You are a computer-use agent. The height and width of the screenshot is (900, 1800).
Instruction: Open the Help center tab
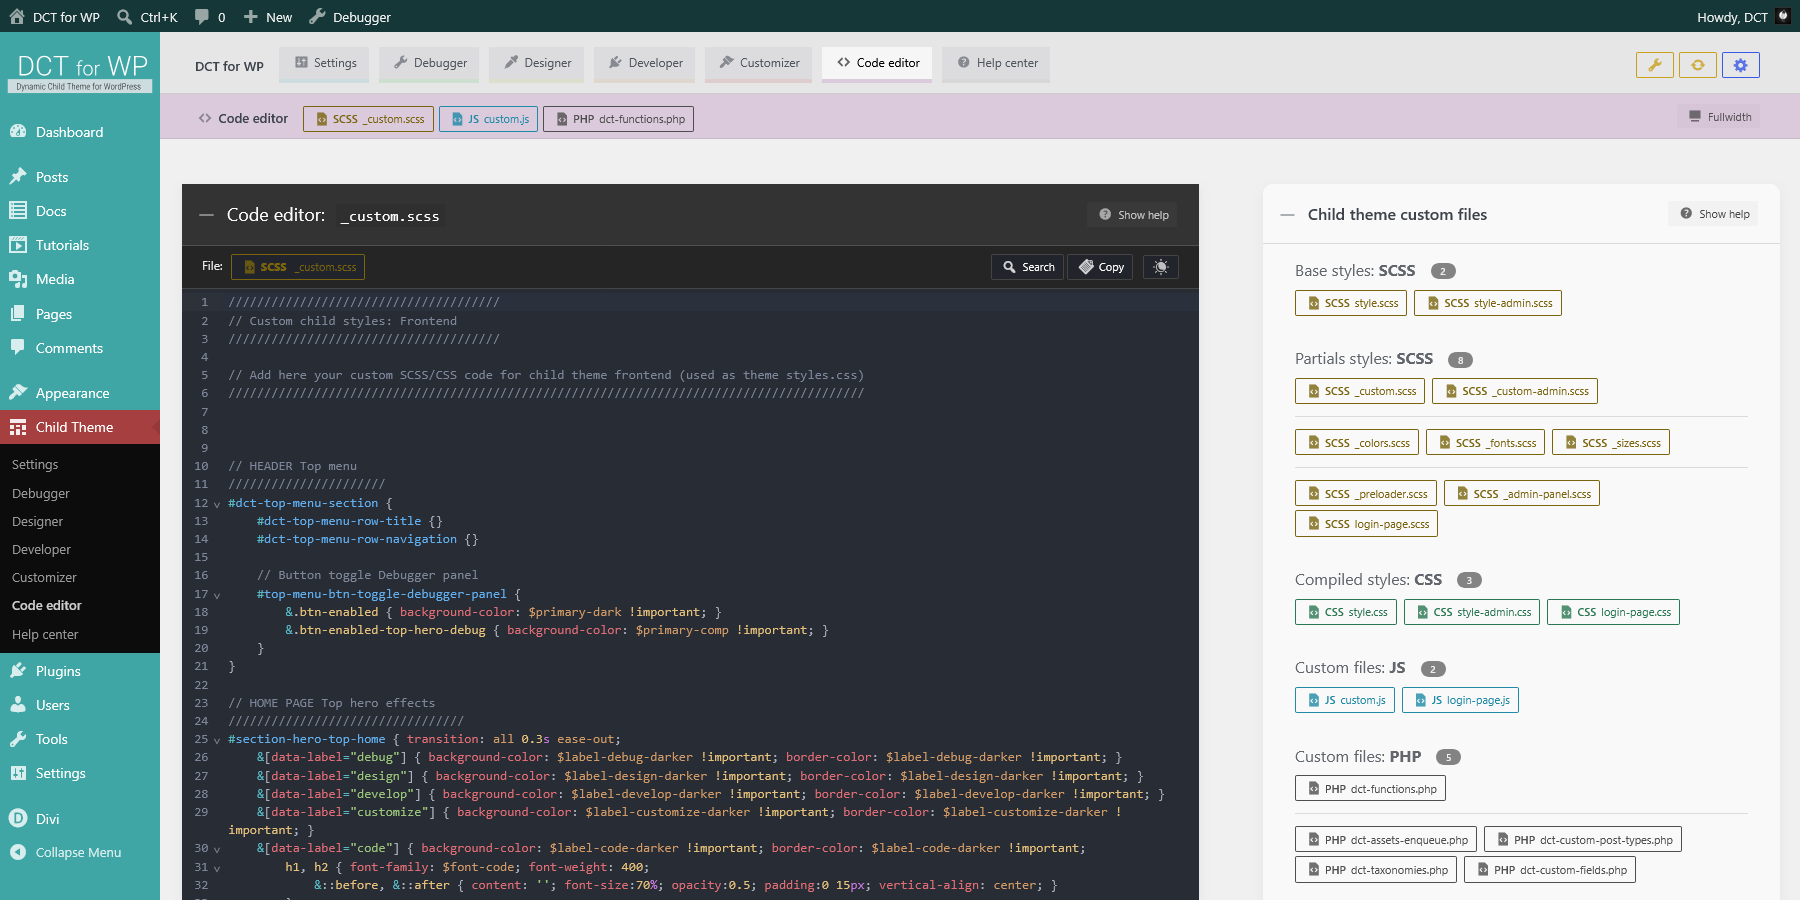tap(998, 63)
